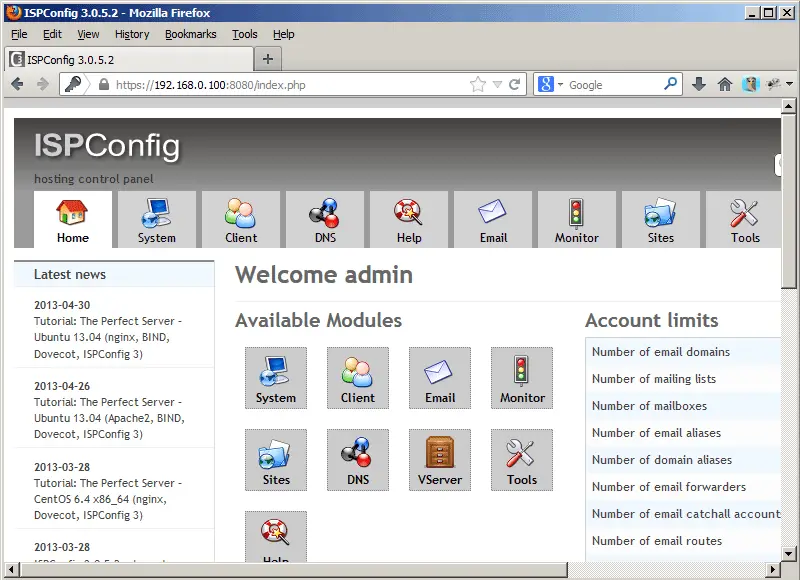The width and height of the screenshot is (800, 580).
Task: Click Monitor icon under Available Modules
Action: [x=522, y=378]
